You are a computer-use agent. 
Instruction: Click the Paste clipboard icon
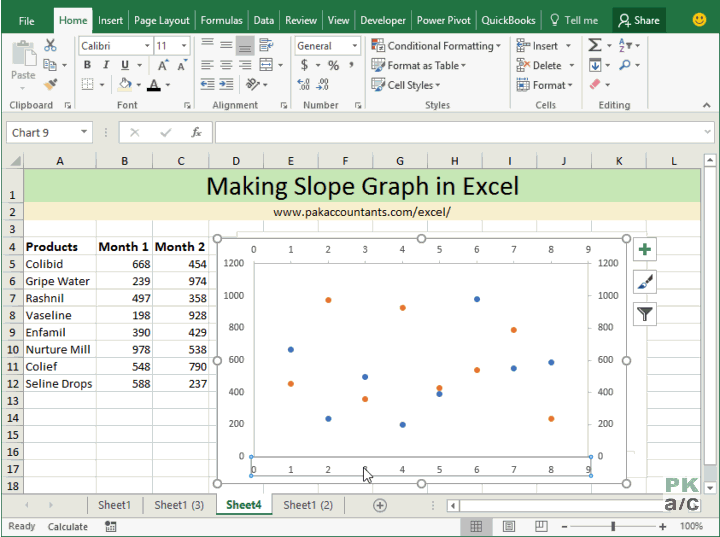[24, 54]
